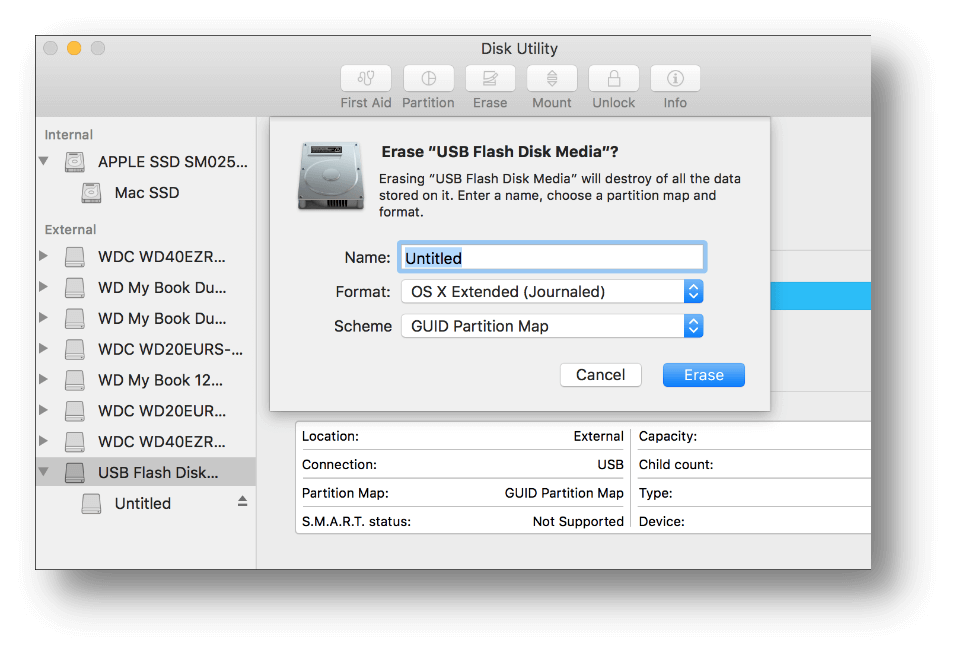Select the Mac SSD volume
This screenshot has width=955, height=655.
146,192
